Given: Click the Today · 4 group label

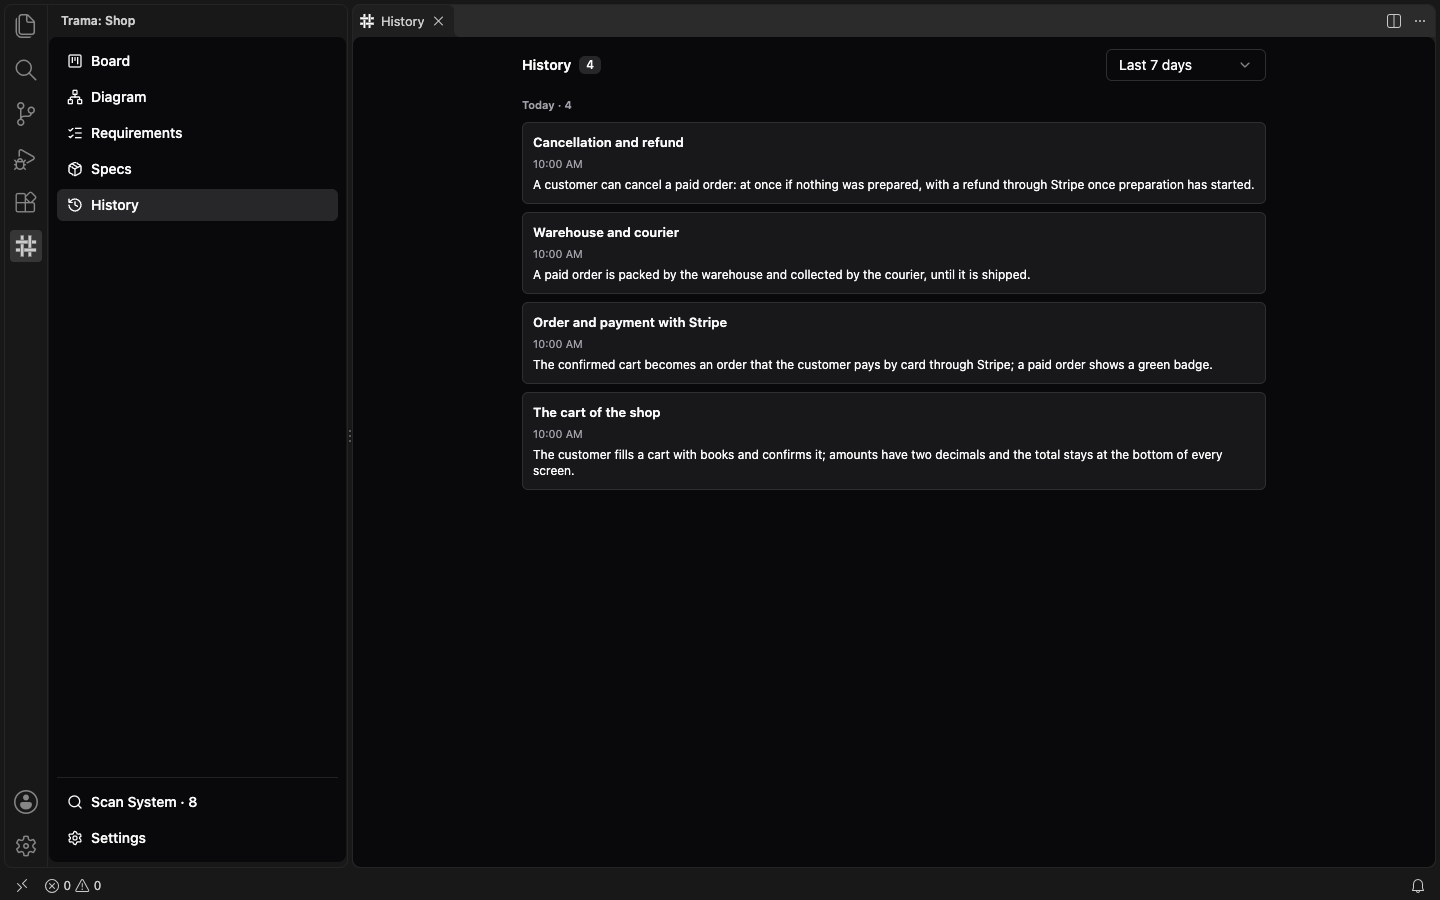Looking at the screenshot, I should [547, 105].
